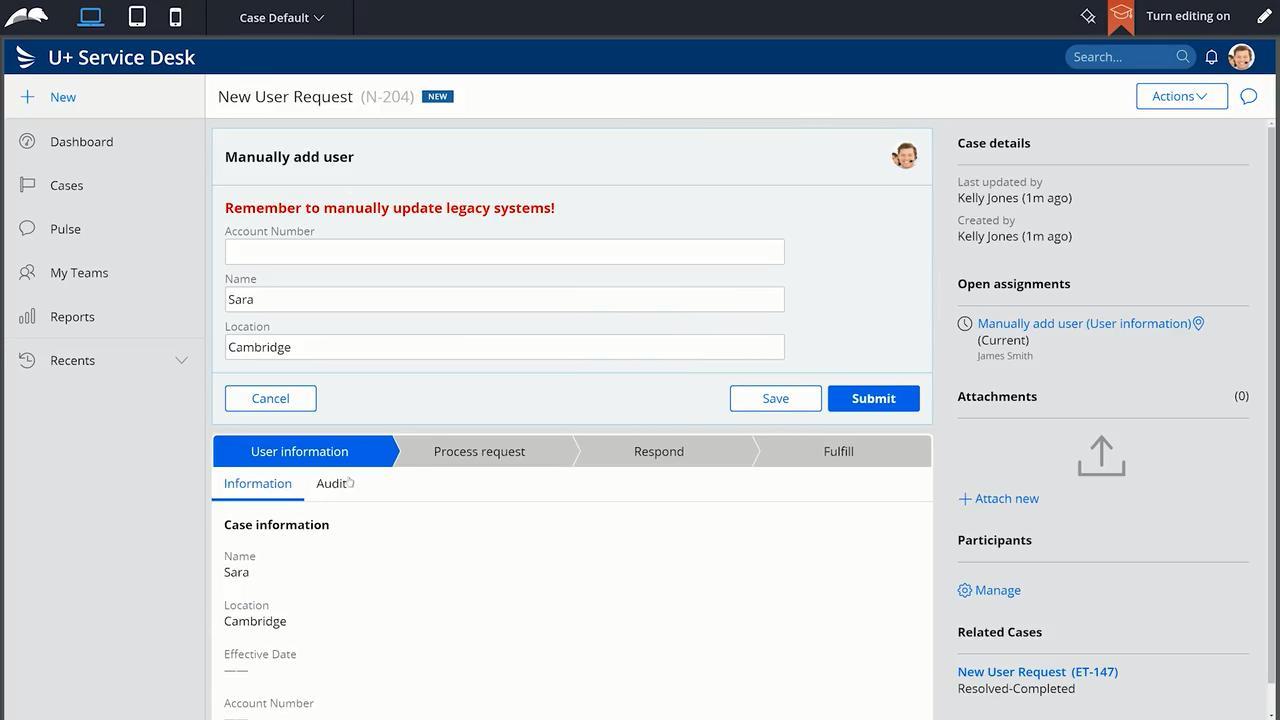1280x720 pixels.
Task: Switch to mobile phone preview icon
Action: coord(175,17)
